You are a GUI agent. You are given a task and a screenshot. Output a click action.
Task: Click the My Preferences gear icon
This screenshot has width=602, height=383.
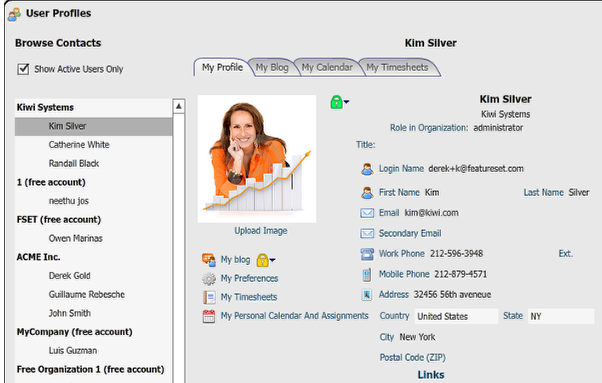coord(209,279)
